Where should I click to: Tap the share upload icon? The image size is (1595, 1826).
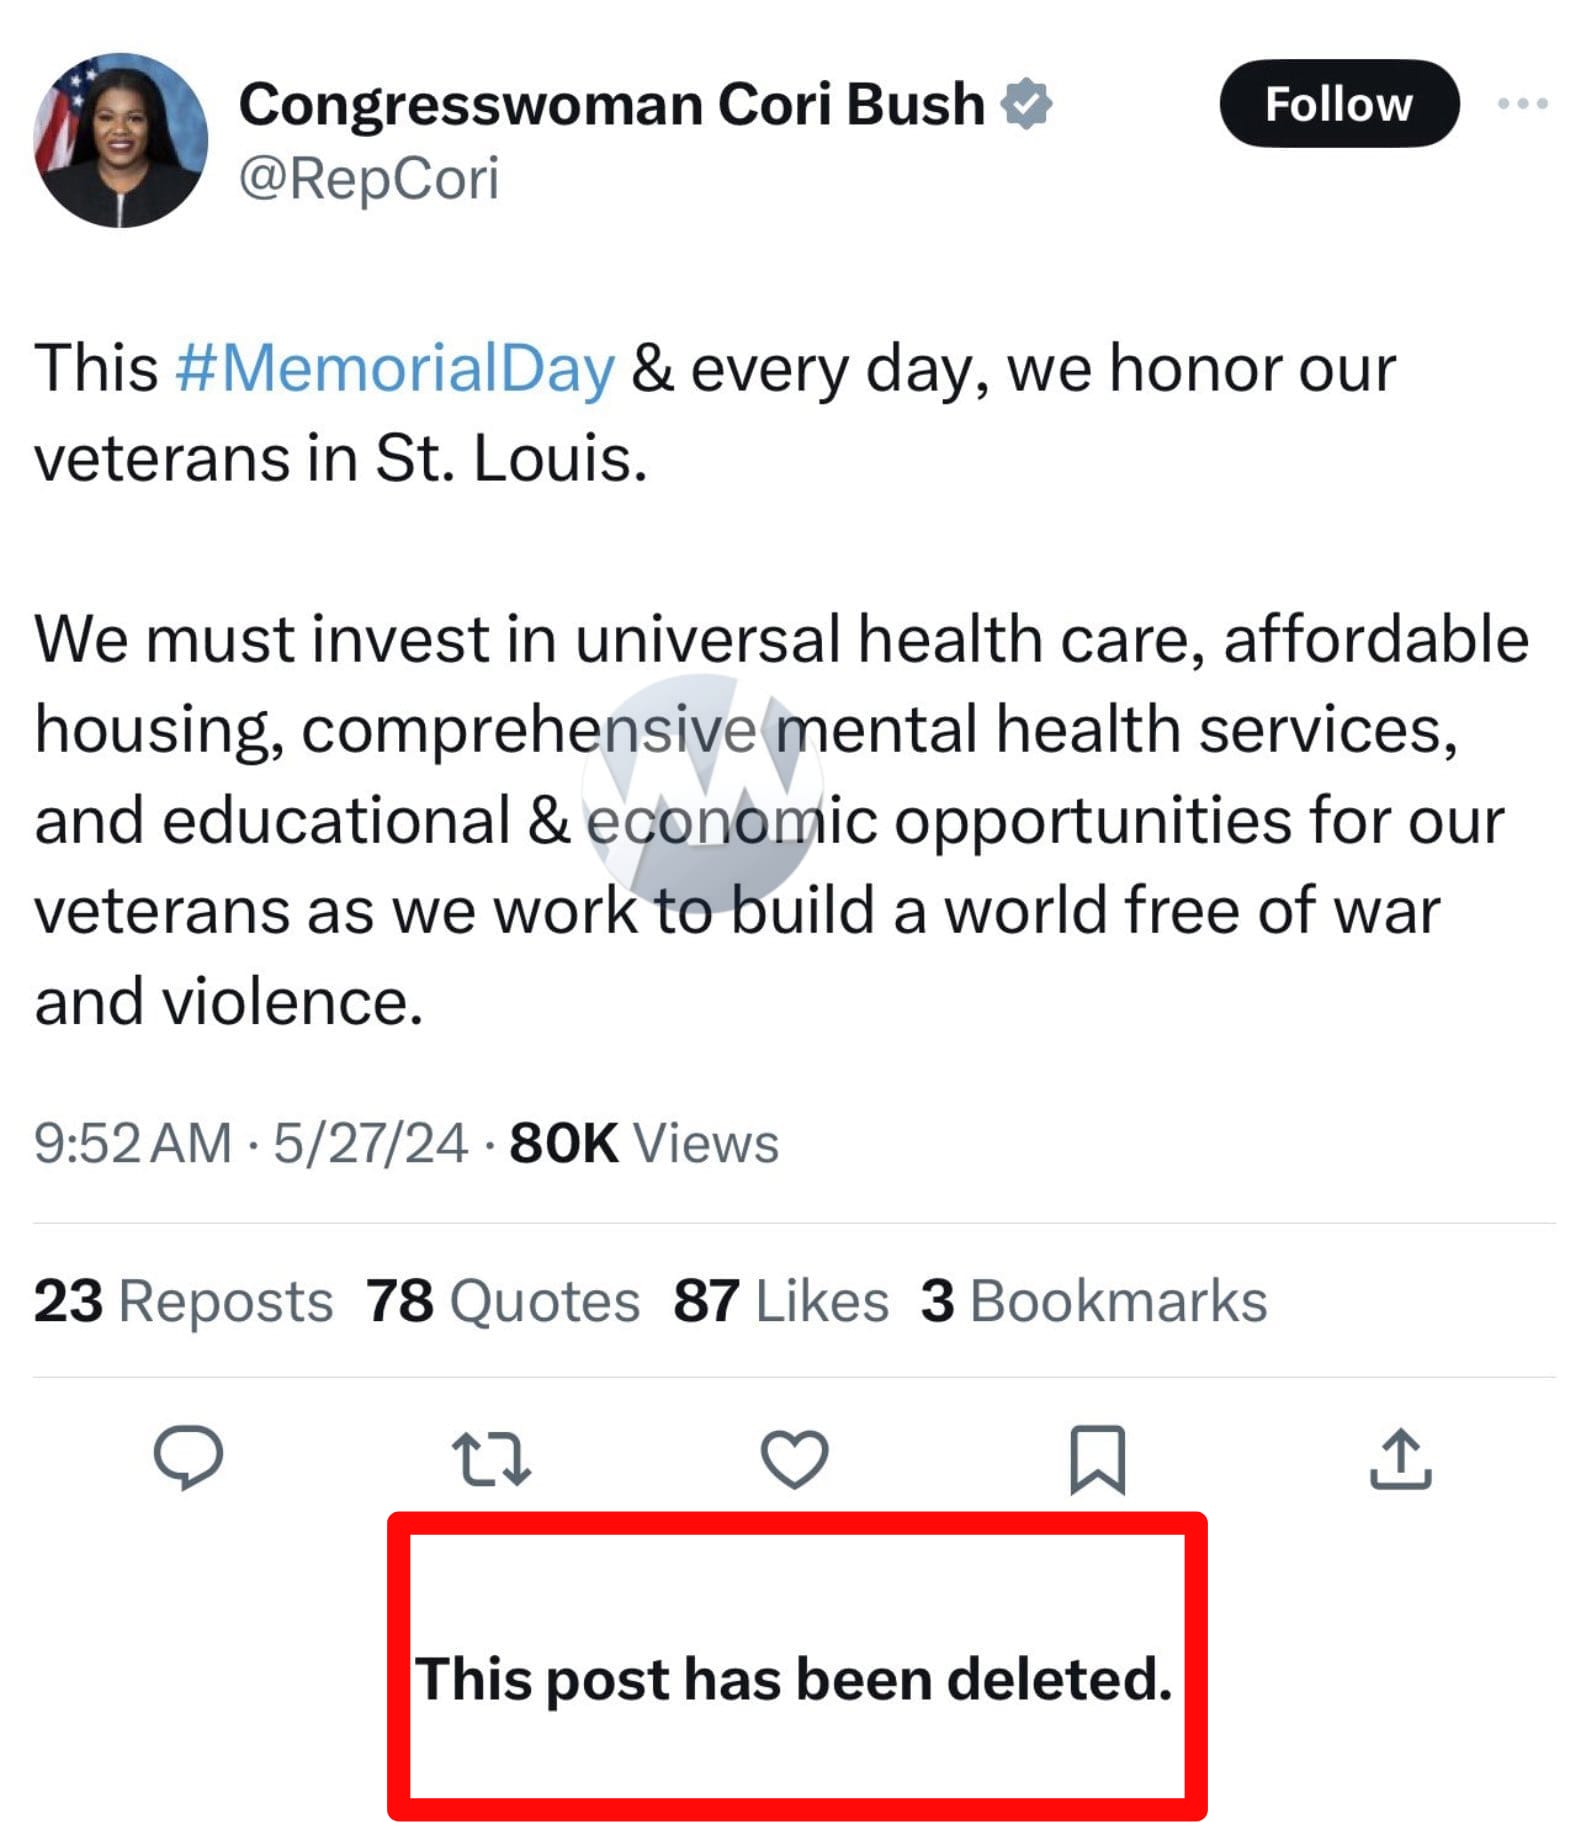click(1400, 1459)
